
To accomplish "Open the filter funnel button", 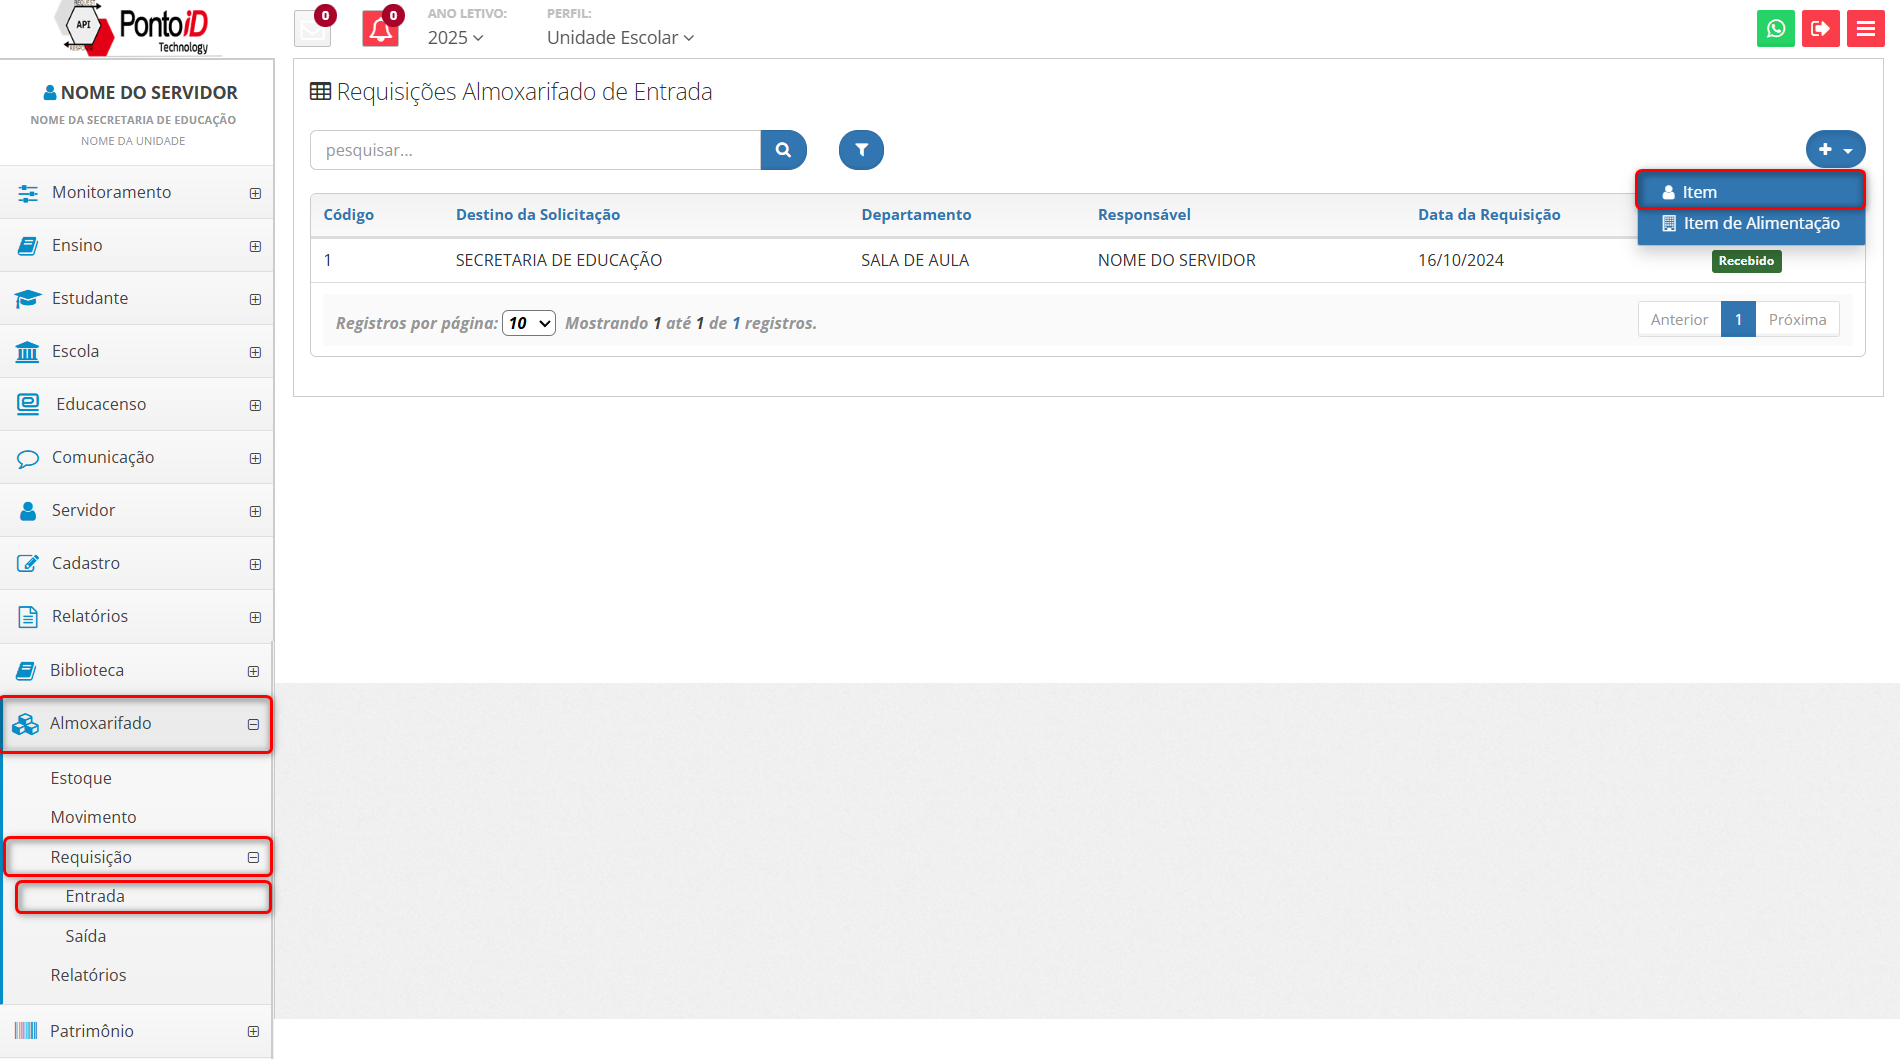I will (x=861, y=150).
